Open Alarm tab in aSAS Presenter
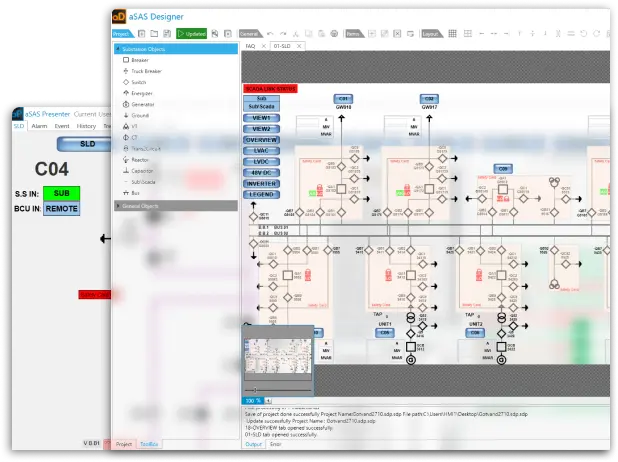This screenshot has height=462, width=618. pyautogui.click(x=39, y=126)
